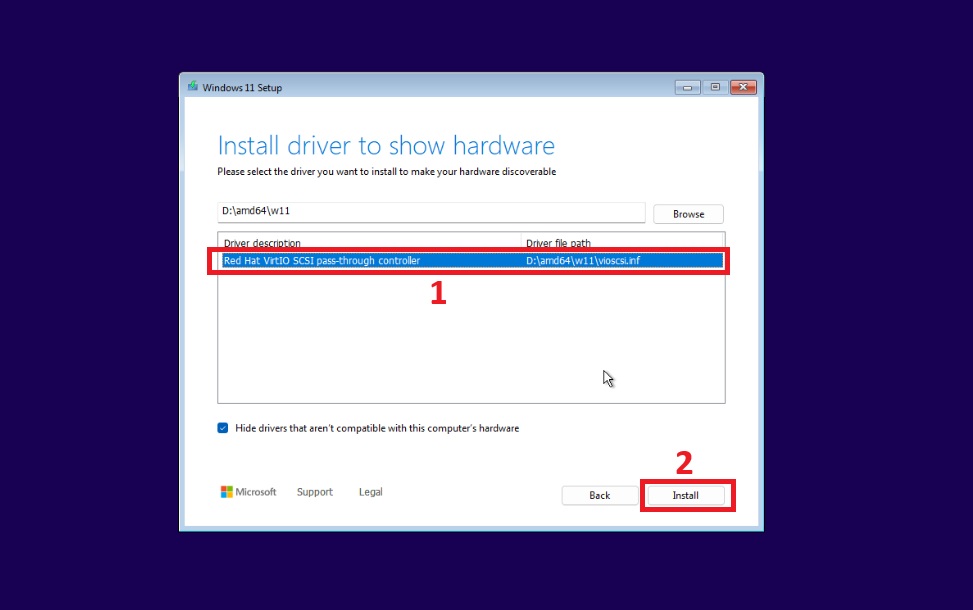The height and width of the screenshot is (610, 973).
Task: Go Back to the previous setup step
Action: pyautogui.click(x=599, y=495)
